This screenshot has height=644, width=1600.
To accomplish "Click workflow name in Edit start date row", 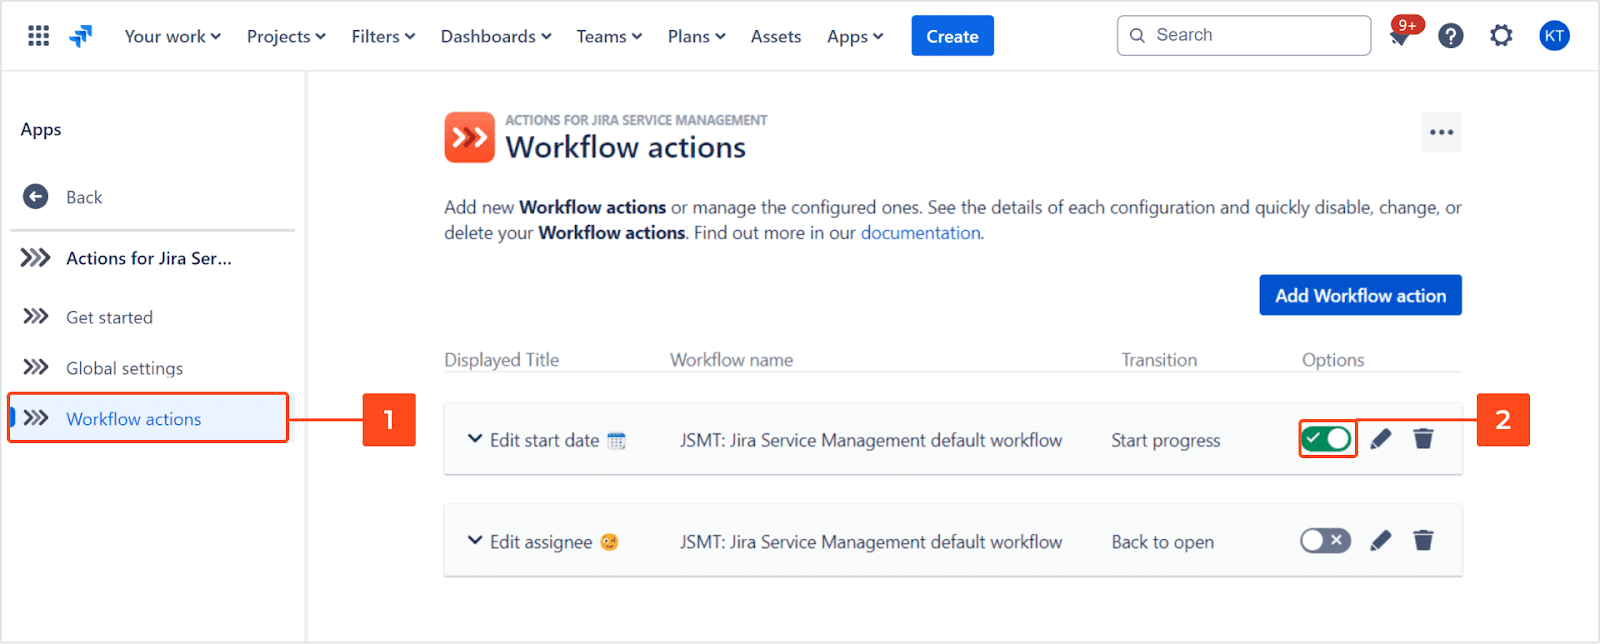I will 871,440.
